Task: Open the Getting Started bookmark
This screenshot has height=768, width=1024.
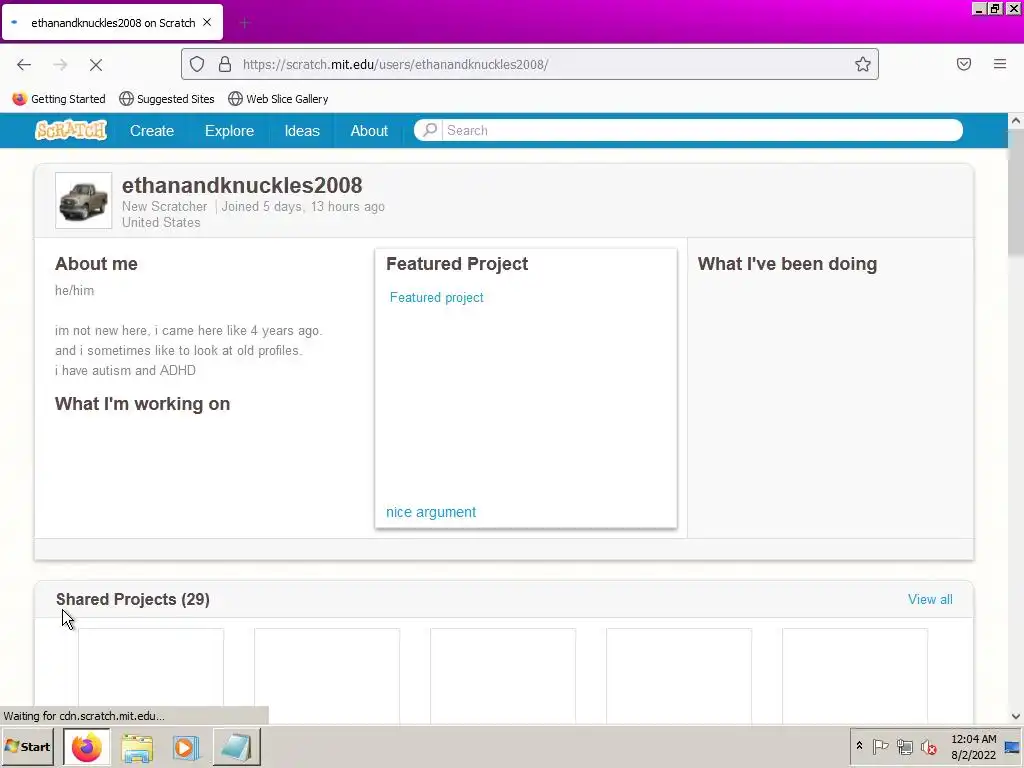Action: (59, 99)
